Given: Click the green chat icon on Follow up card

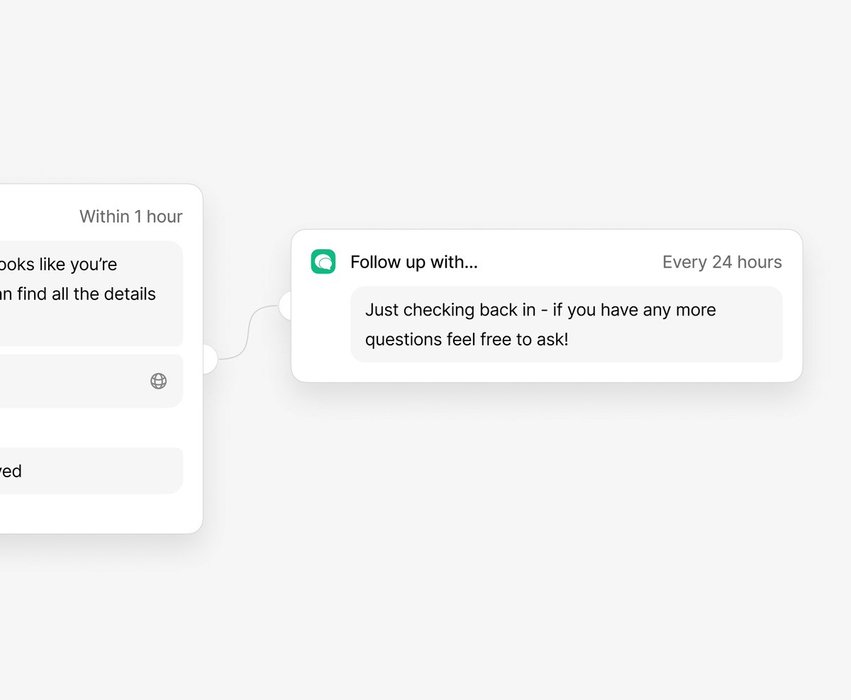Looking at the screenshot, I should click(323, 262).
